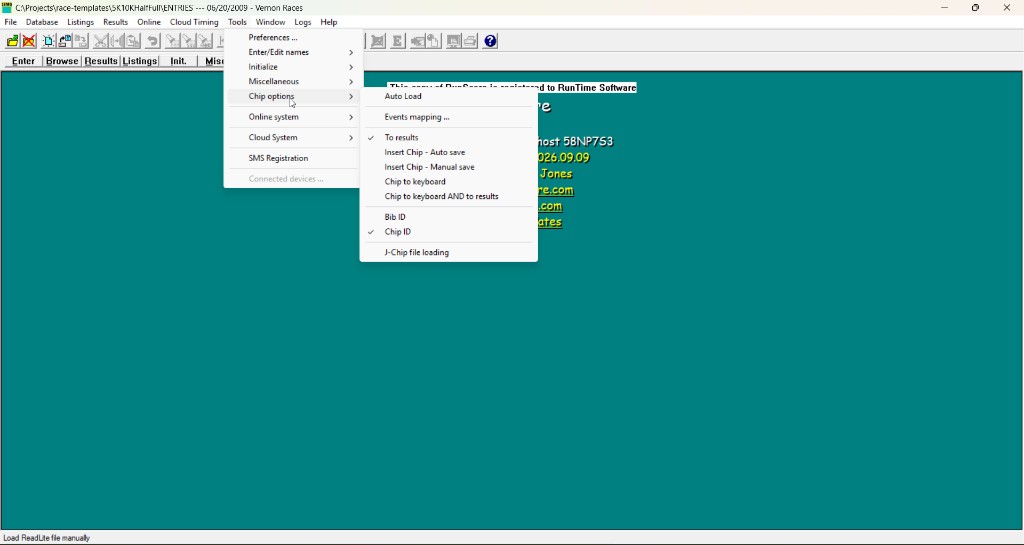Expand the Online system submenu arrow

351,117
